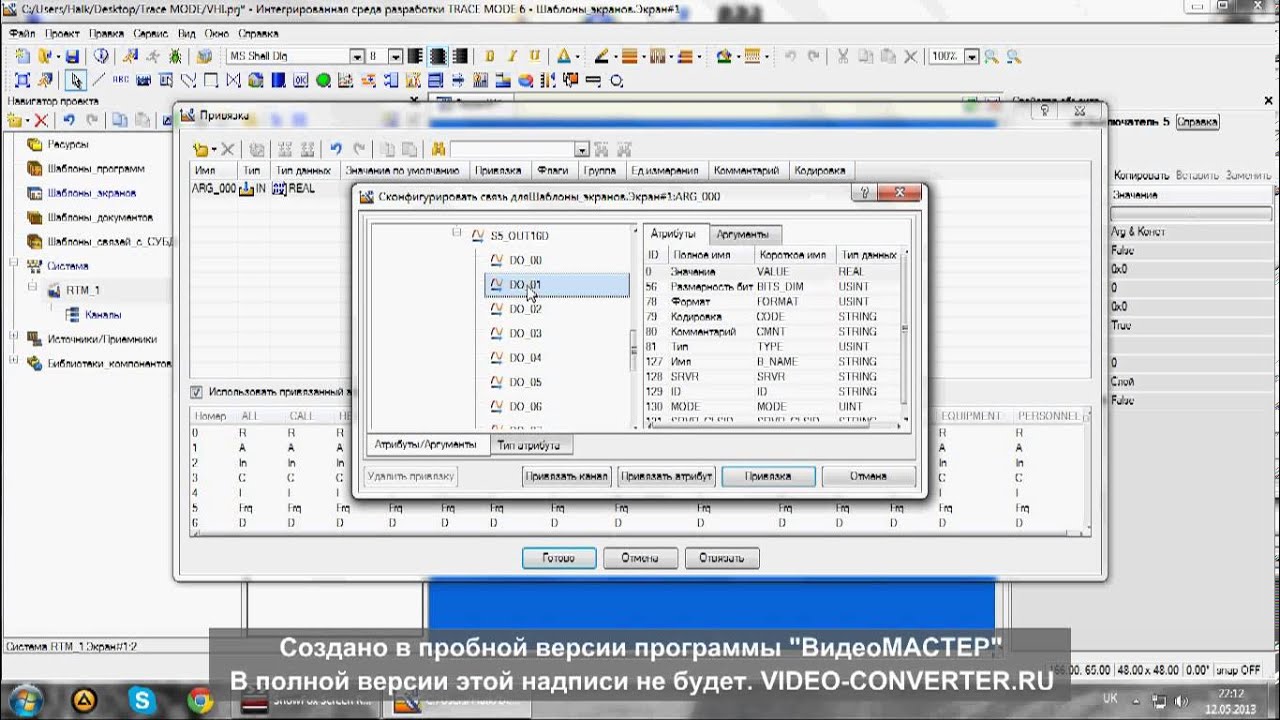Toggle Underline text formatting icon
This screenshot has height=720, width=1280.
(535, 56)
